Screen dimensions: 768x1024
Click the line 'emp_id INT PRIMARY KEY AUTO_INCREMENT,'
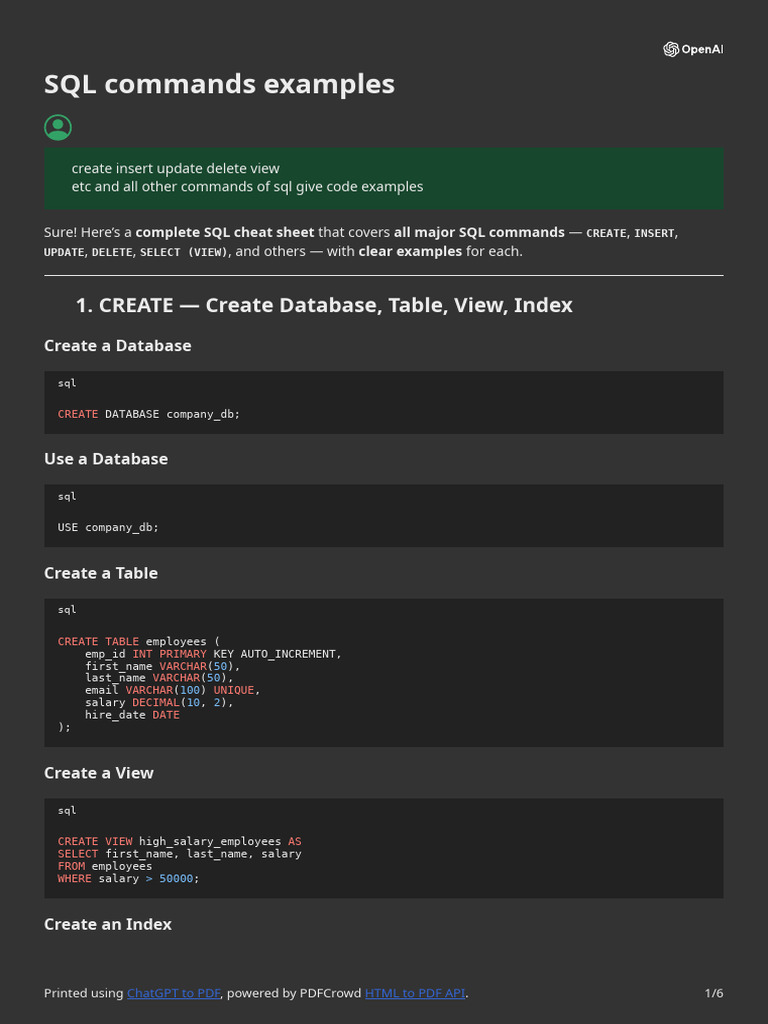click(213, 654)
